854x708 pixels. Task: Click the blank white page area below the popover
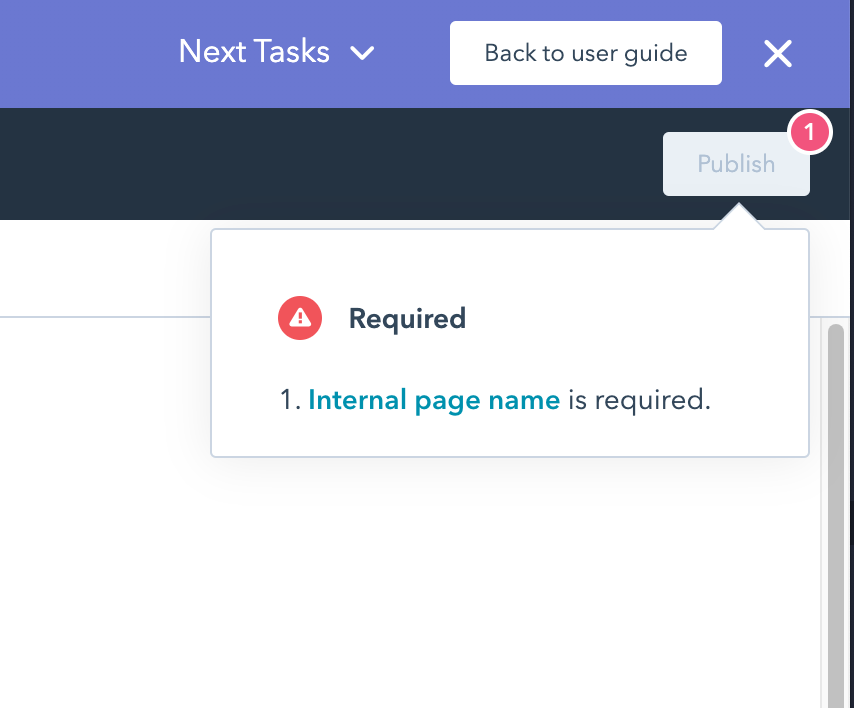(x=400, y=580)
